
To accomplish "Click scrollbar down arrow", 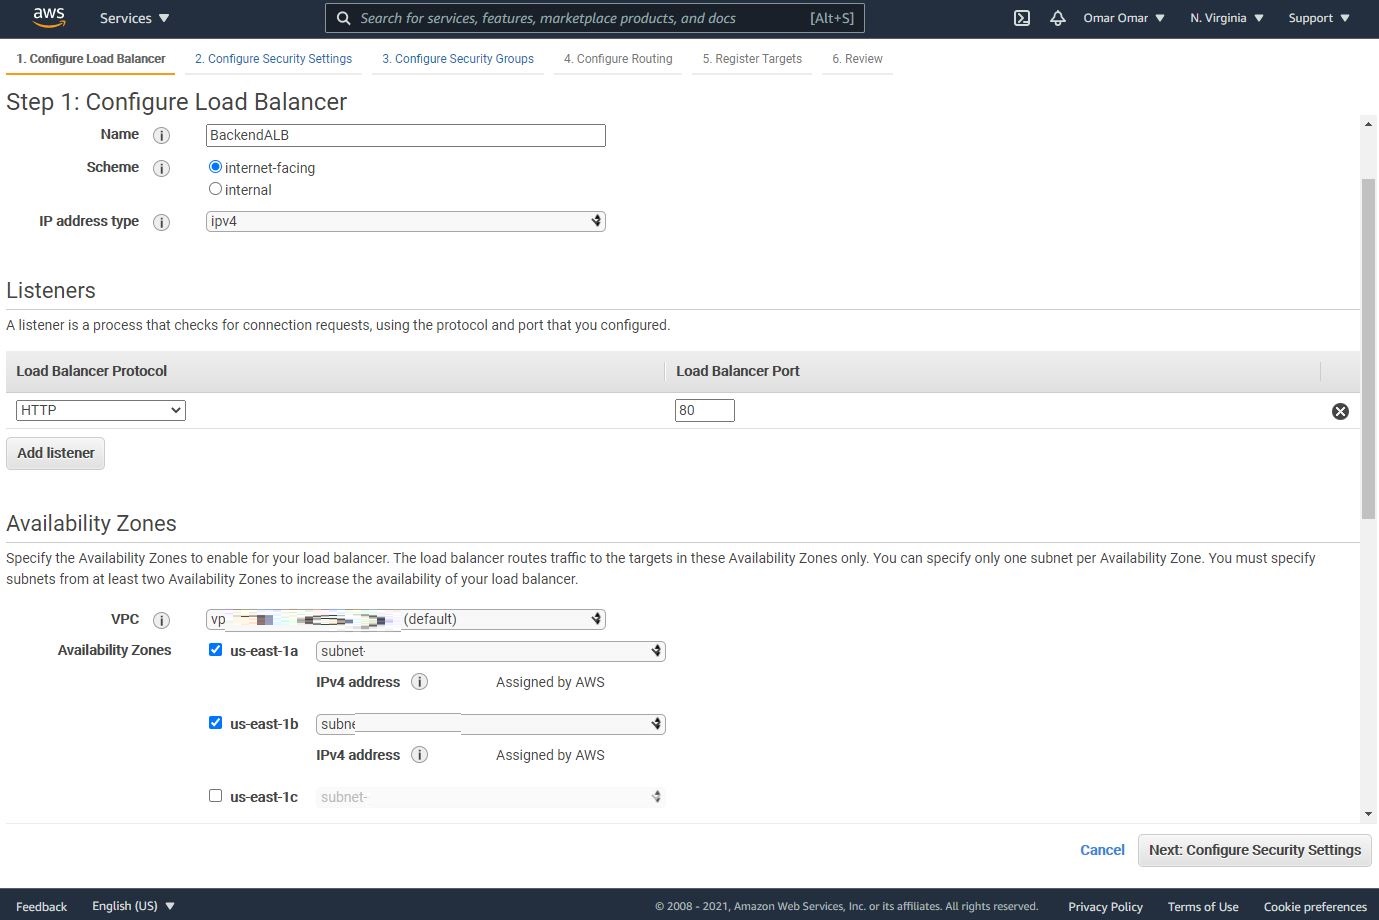I will tap(1368, 815).
